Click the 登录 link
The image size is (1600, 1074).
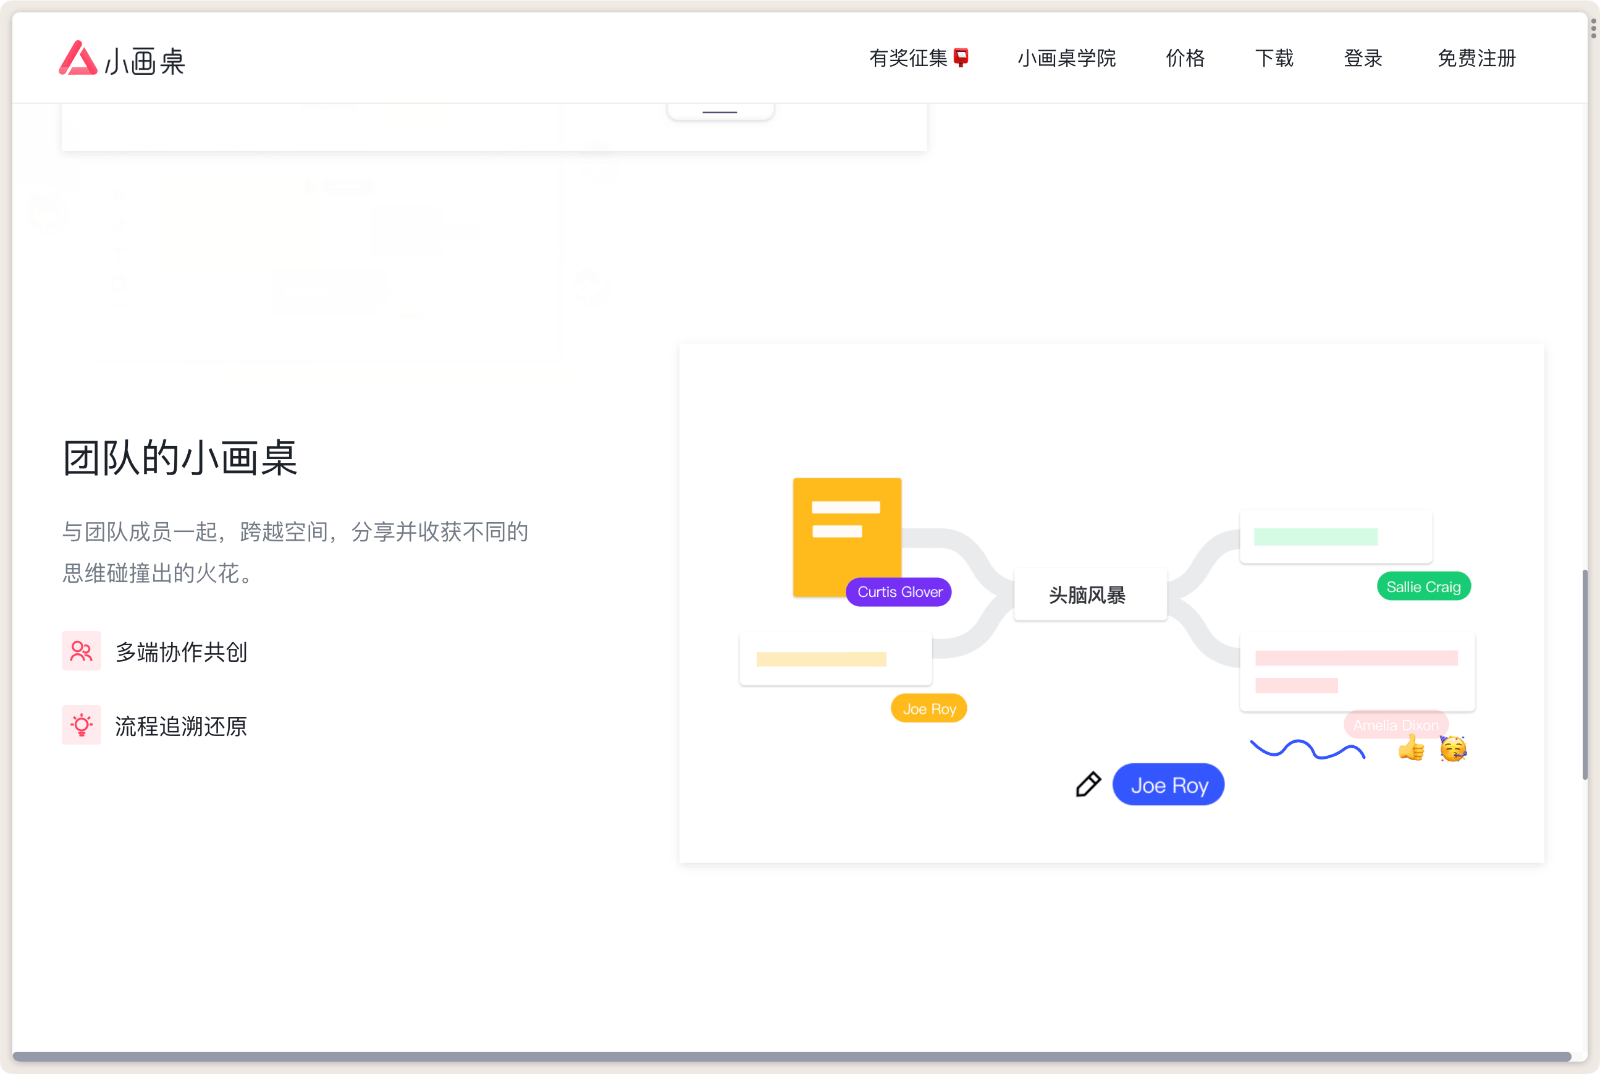pyautogui.click(x=1363, y=59)
